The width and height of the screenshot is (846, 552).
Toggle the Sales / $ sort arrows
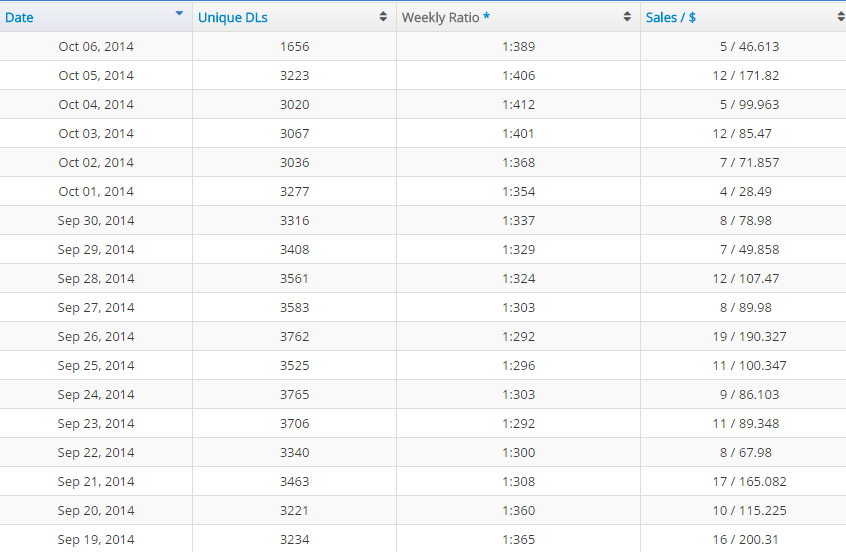841,17
